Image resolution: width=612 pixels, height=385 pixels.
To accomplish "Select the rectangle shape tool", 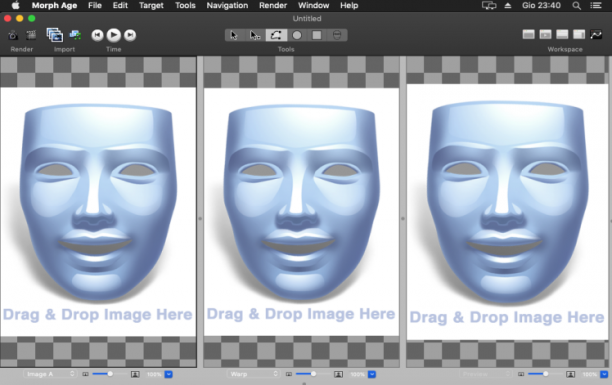I will click(x=317, y=35).
